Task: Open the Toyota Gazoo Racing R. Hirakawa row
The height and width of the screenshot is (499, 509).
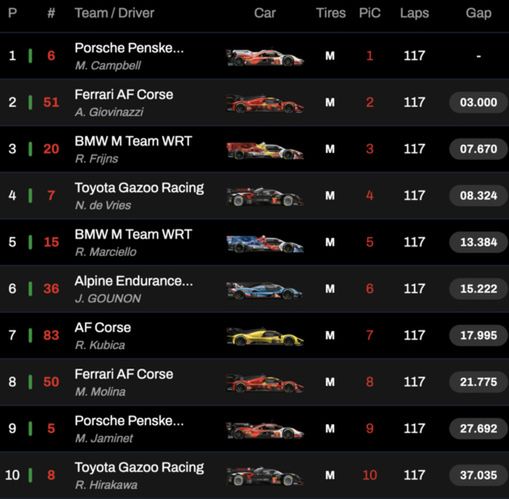Action: tap(254, 475)
